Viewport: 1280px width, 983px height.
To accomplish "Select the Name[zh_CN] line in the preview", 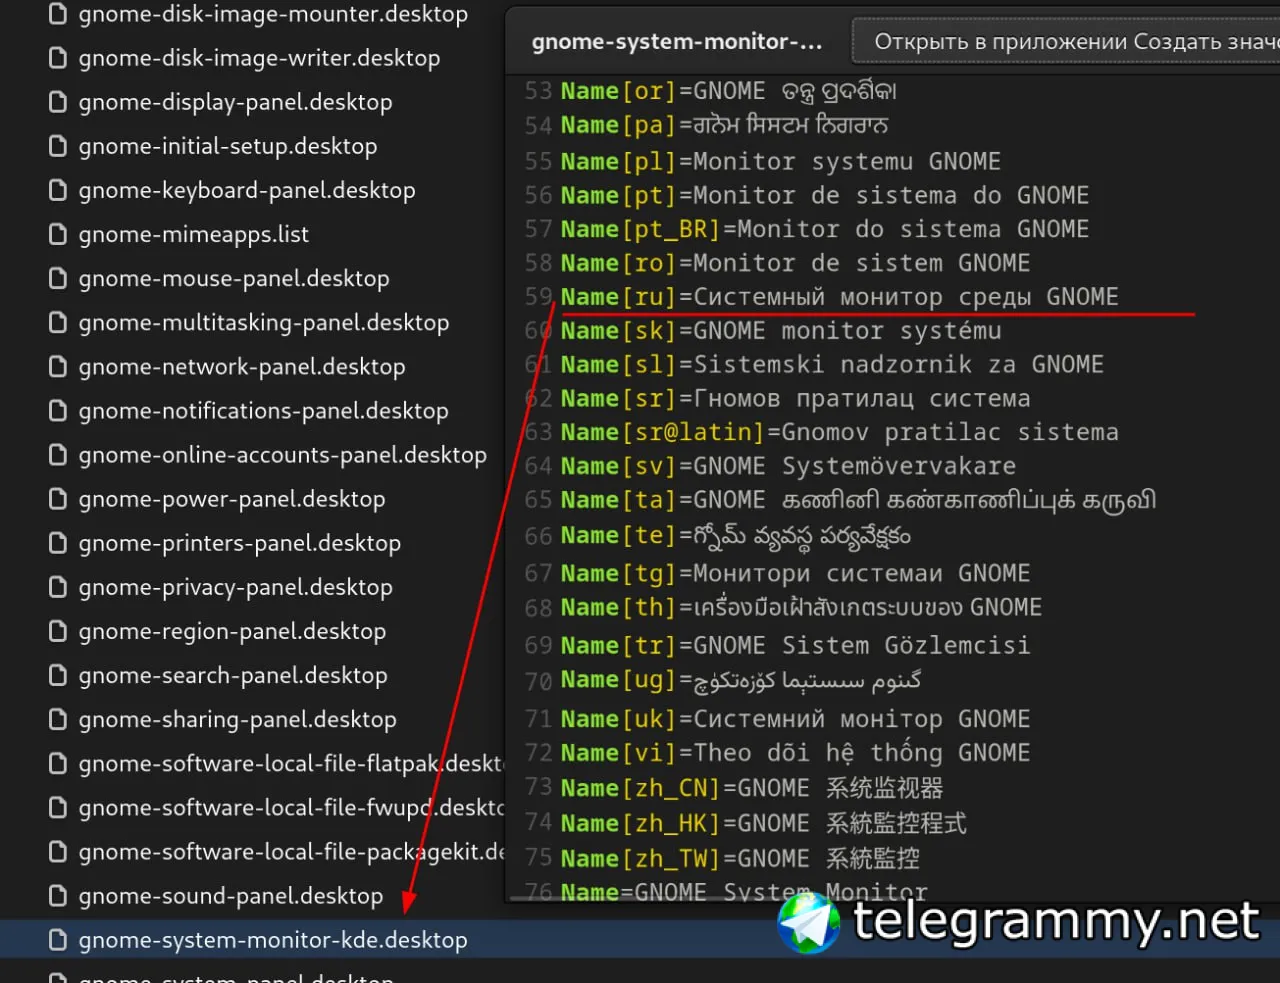I will coord(752,788).
